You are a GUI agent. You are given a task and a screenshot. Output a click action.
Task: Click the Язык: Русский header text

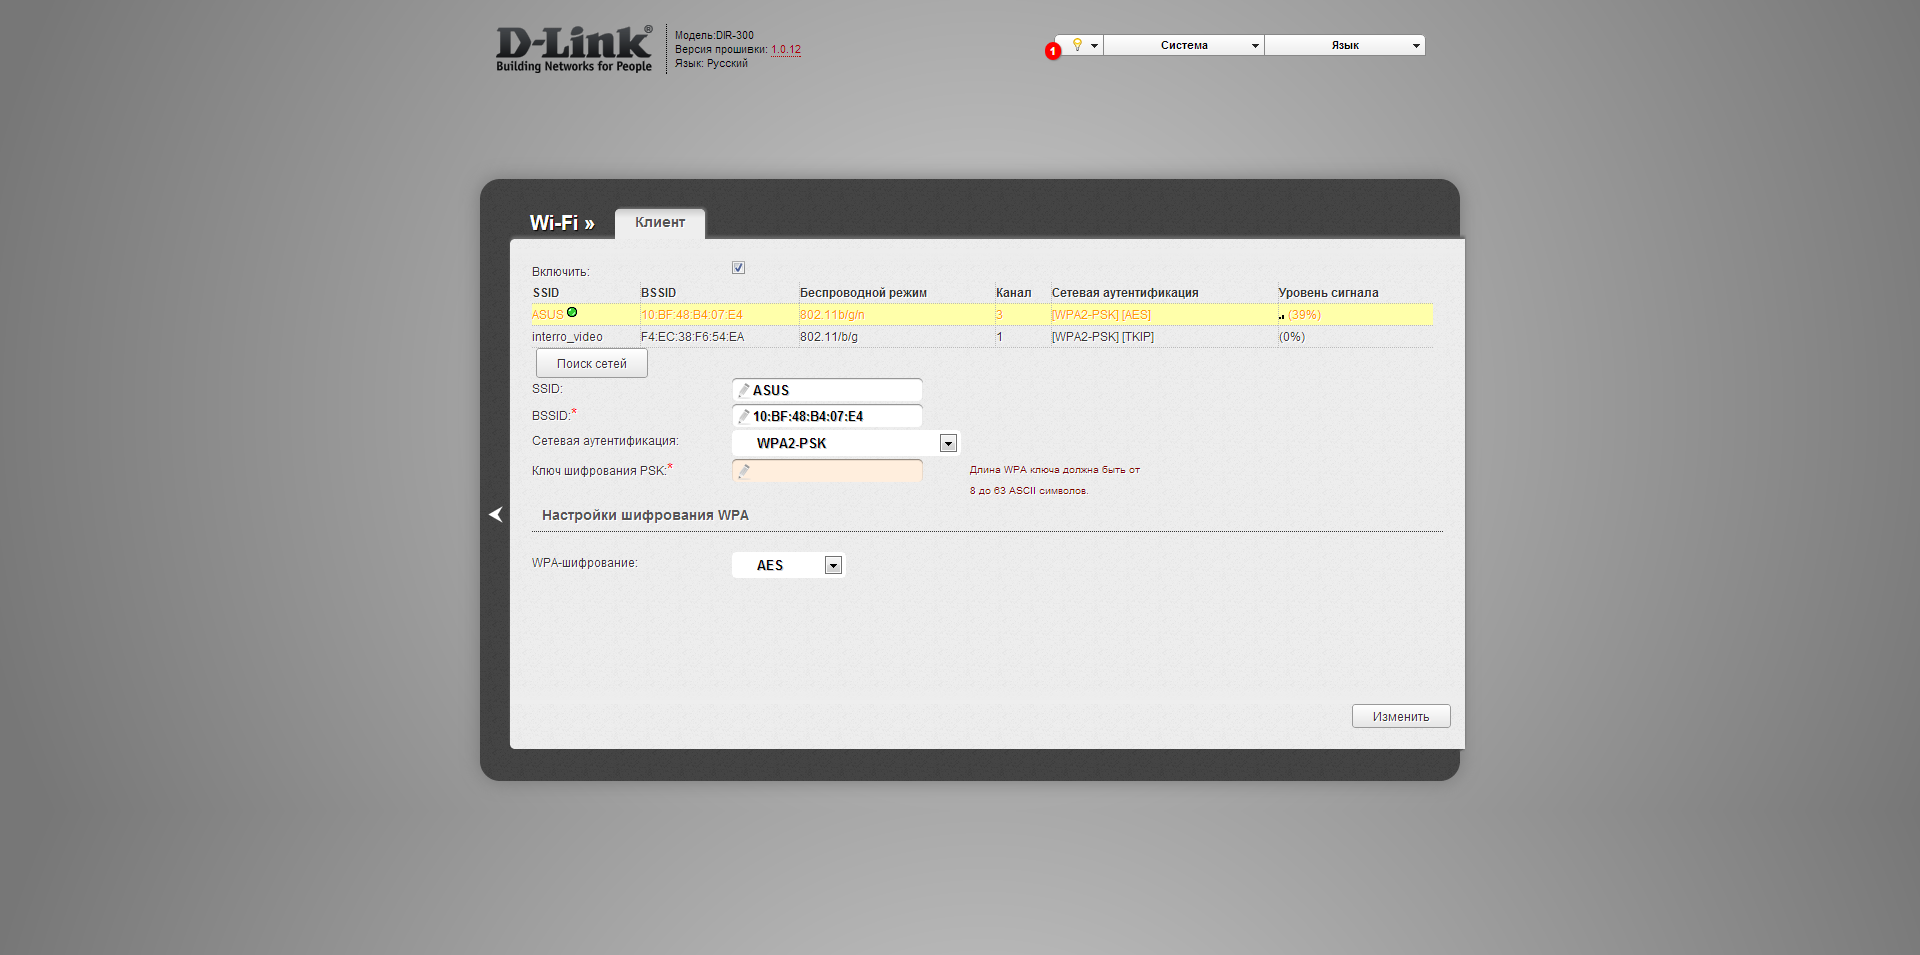[711, 63]
